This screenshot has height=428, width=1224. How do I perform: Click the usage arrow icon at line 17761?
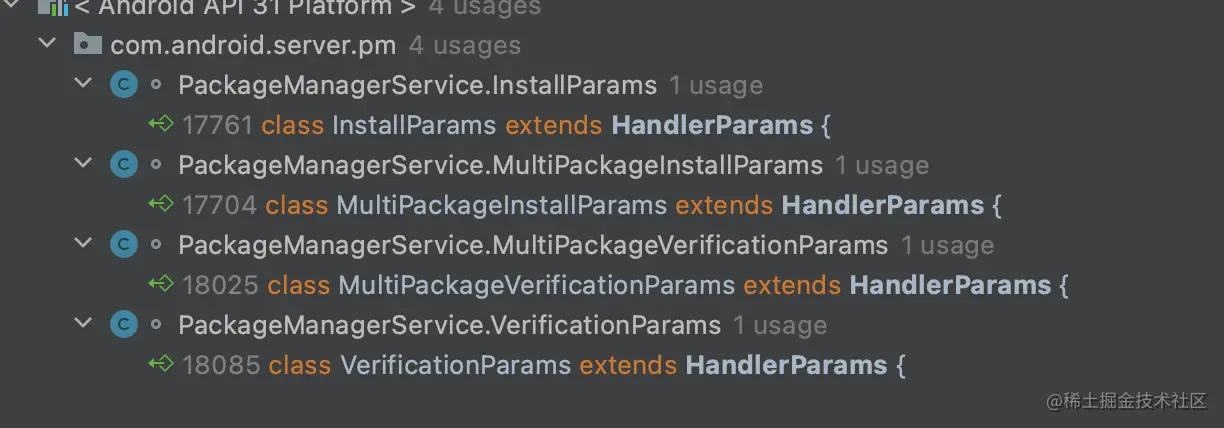tap(161, 125)
